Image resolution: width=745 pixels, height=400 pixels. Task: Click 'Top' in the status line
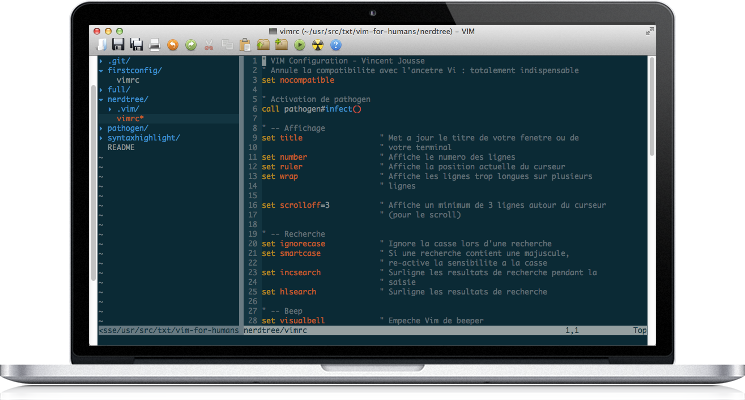pyautogui.click(x=640, y=330)
